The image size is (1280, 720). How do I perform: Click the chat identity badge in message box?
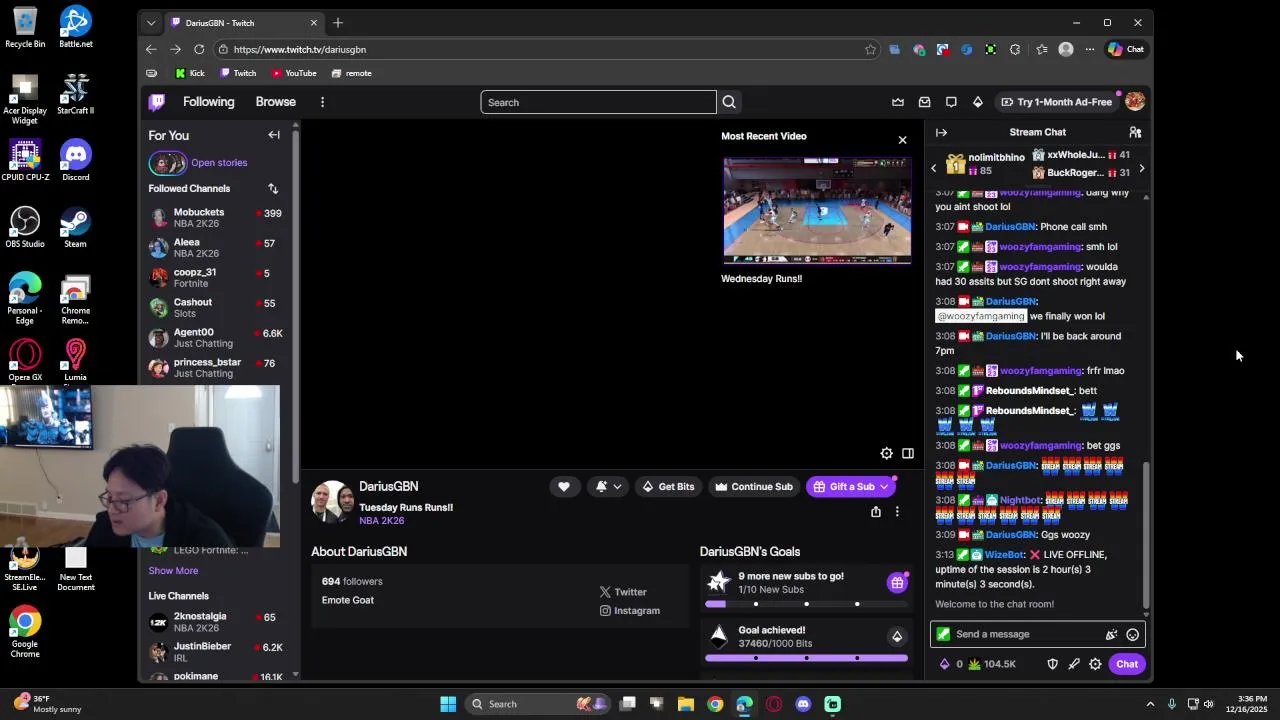pyautogui.click(x=943, y=634)
